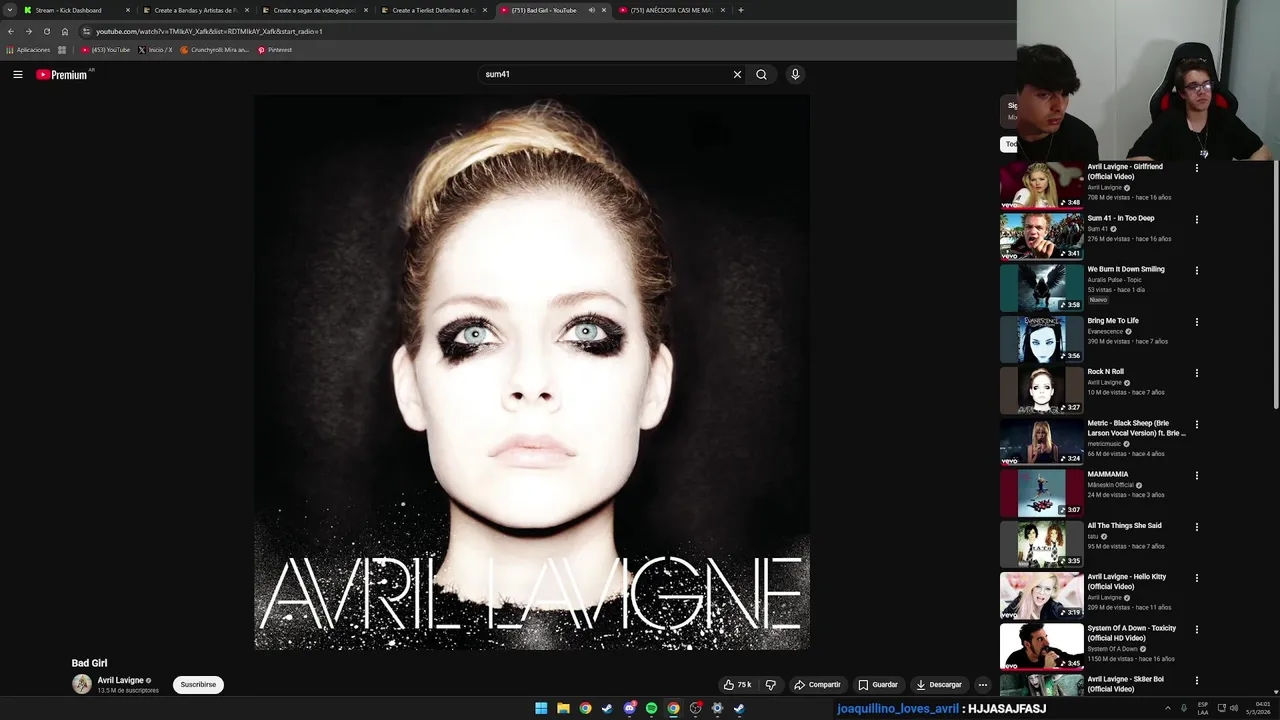Play the Girlfriend video thumbnail

(1041, 185)
